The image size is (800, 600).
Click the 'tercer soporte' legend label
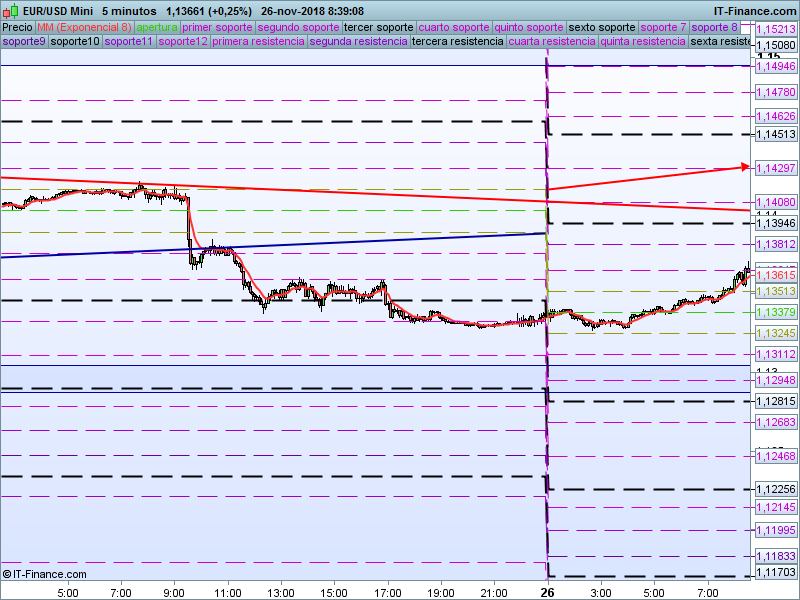(x=372, y=27)
